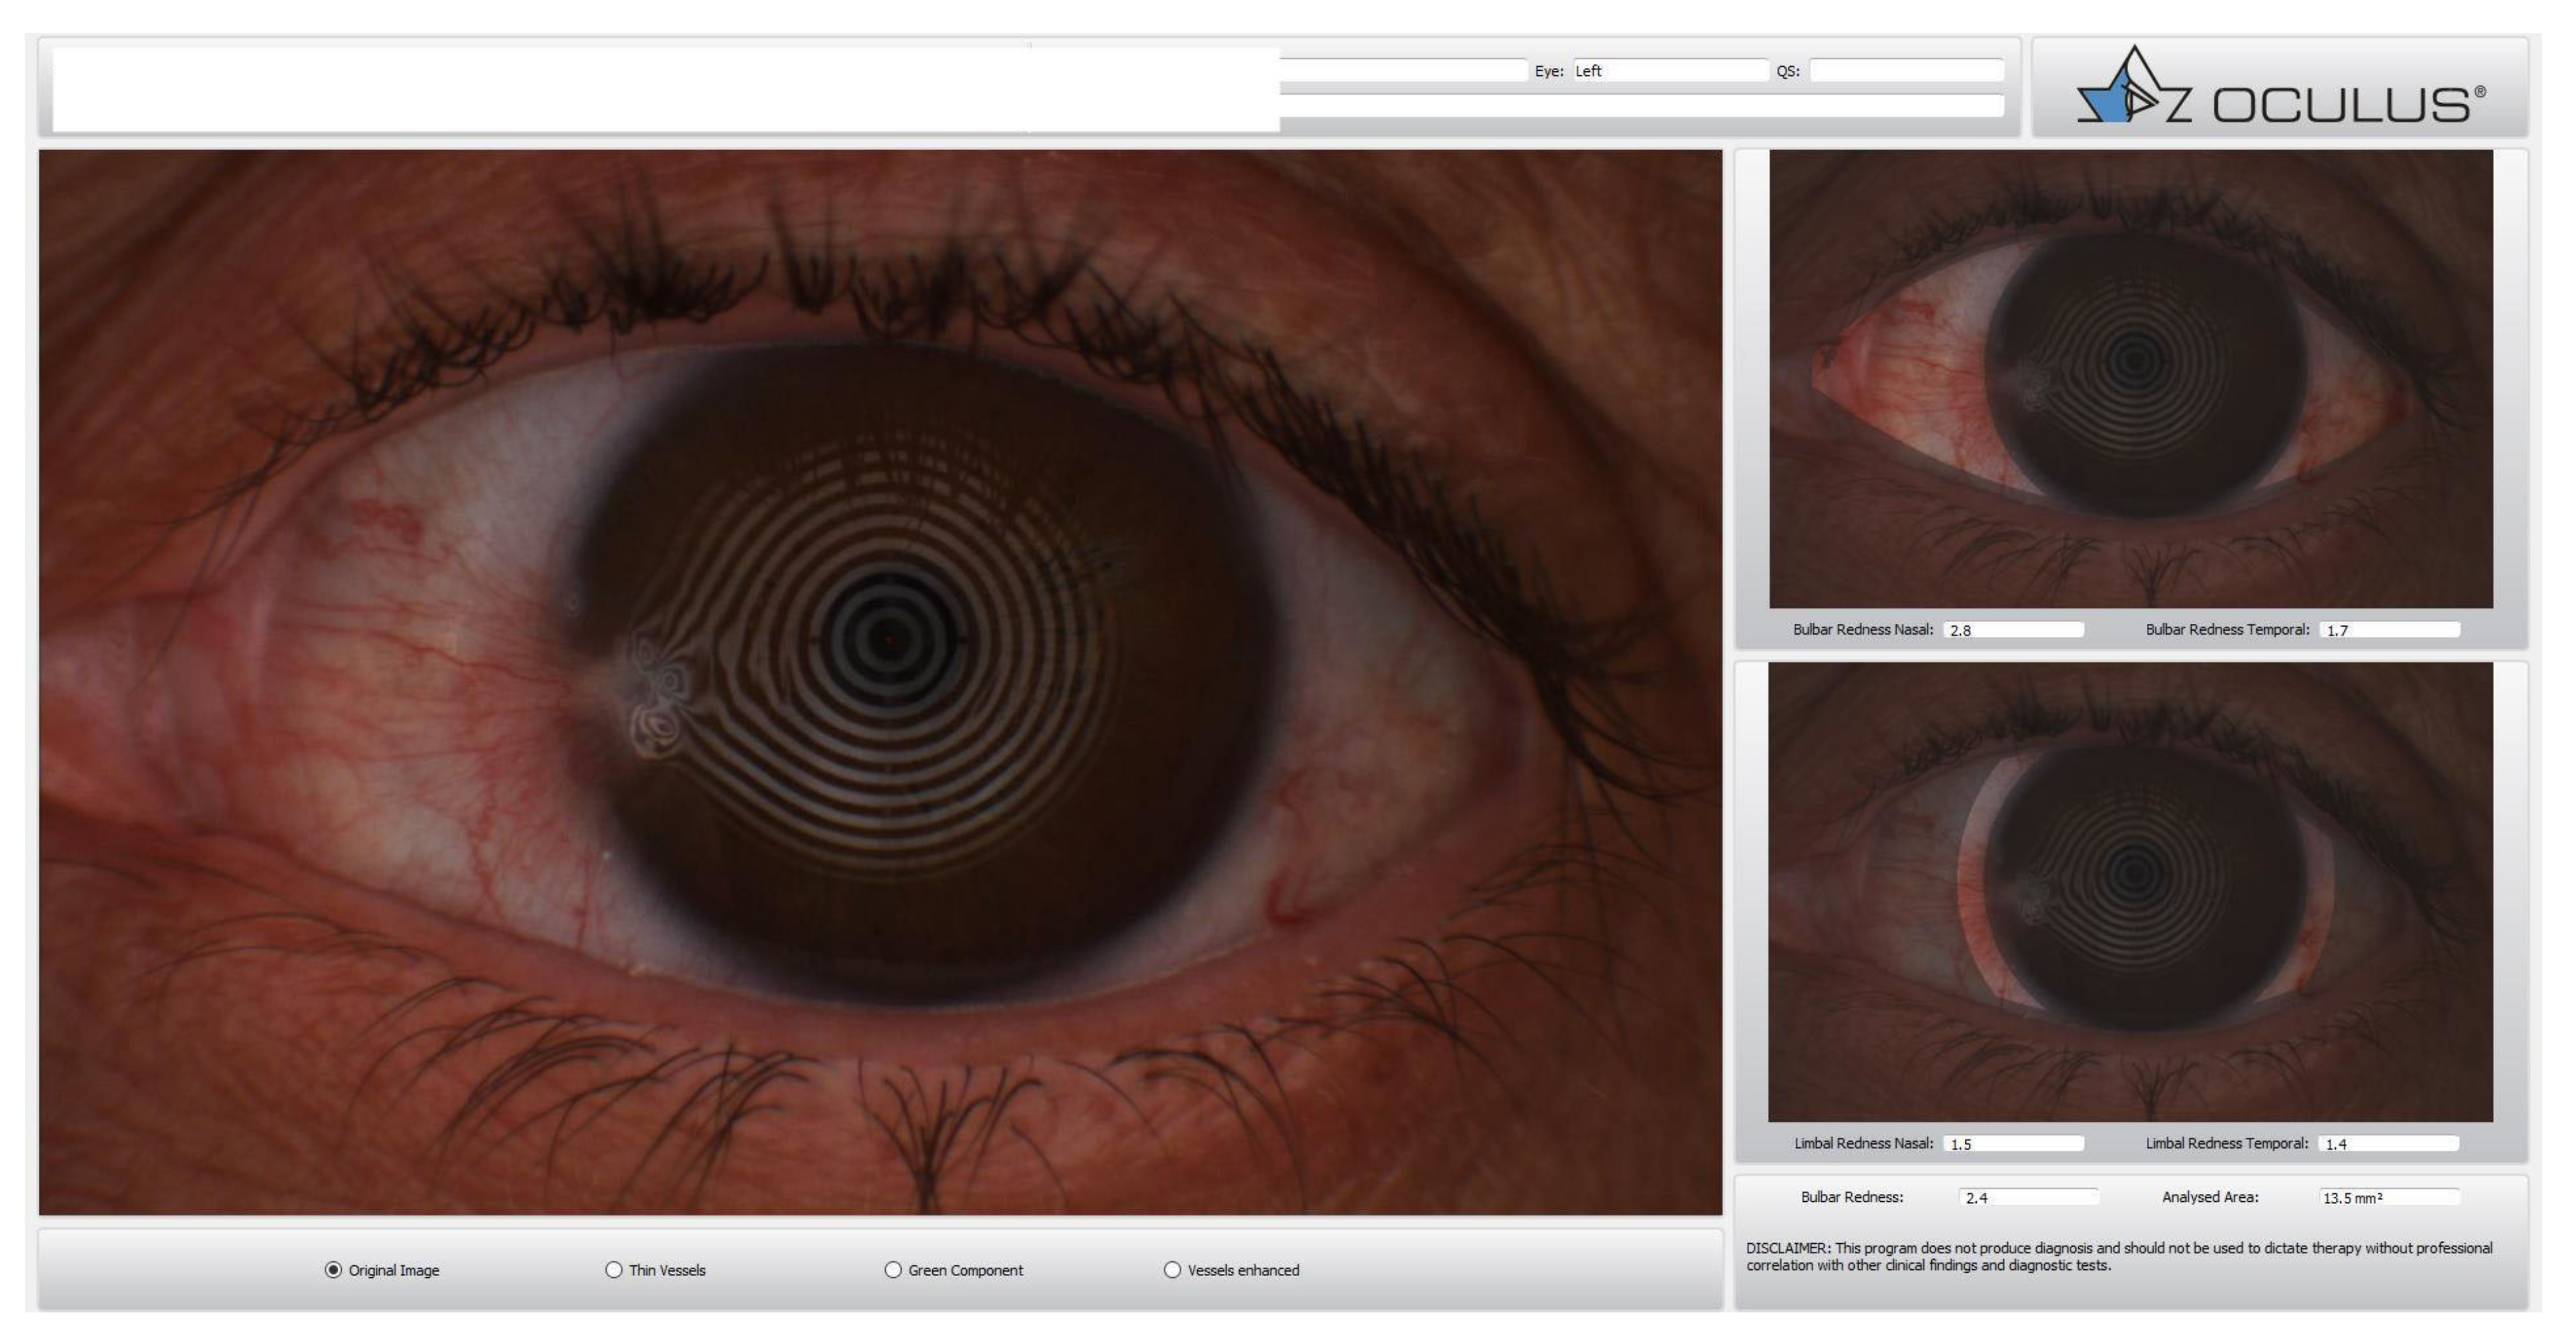
Task: Click the Eye field showing Left
Action: (x=1670, y=71)
